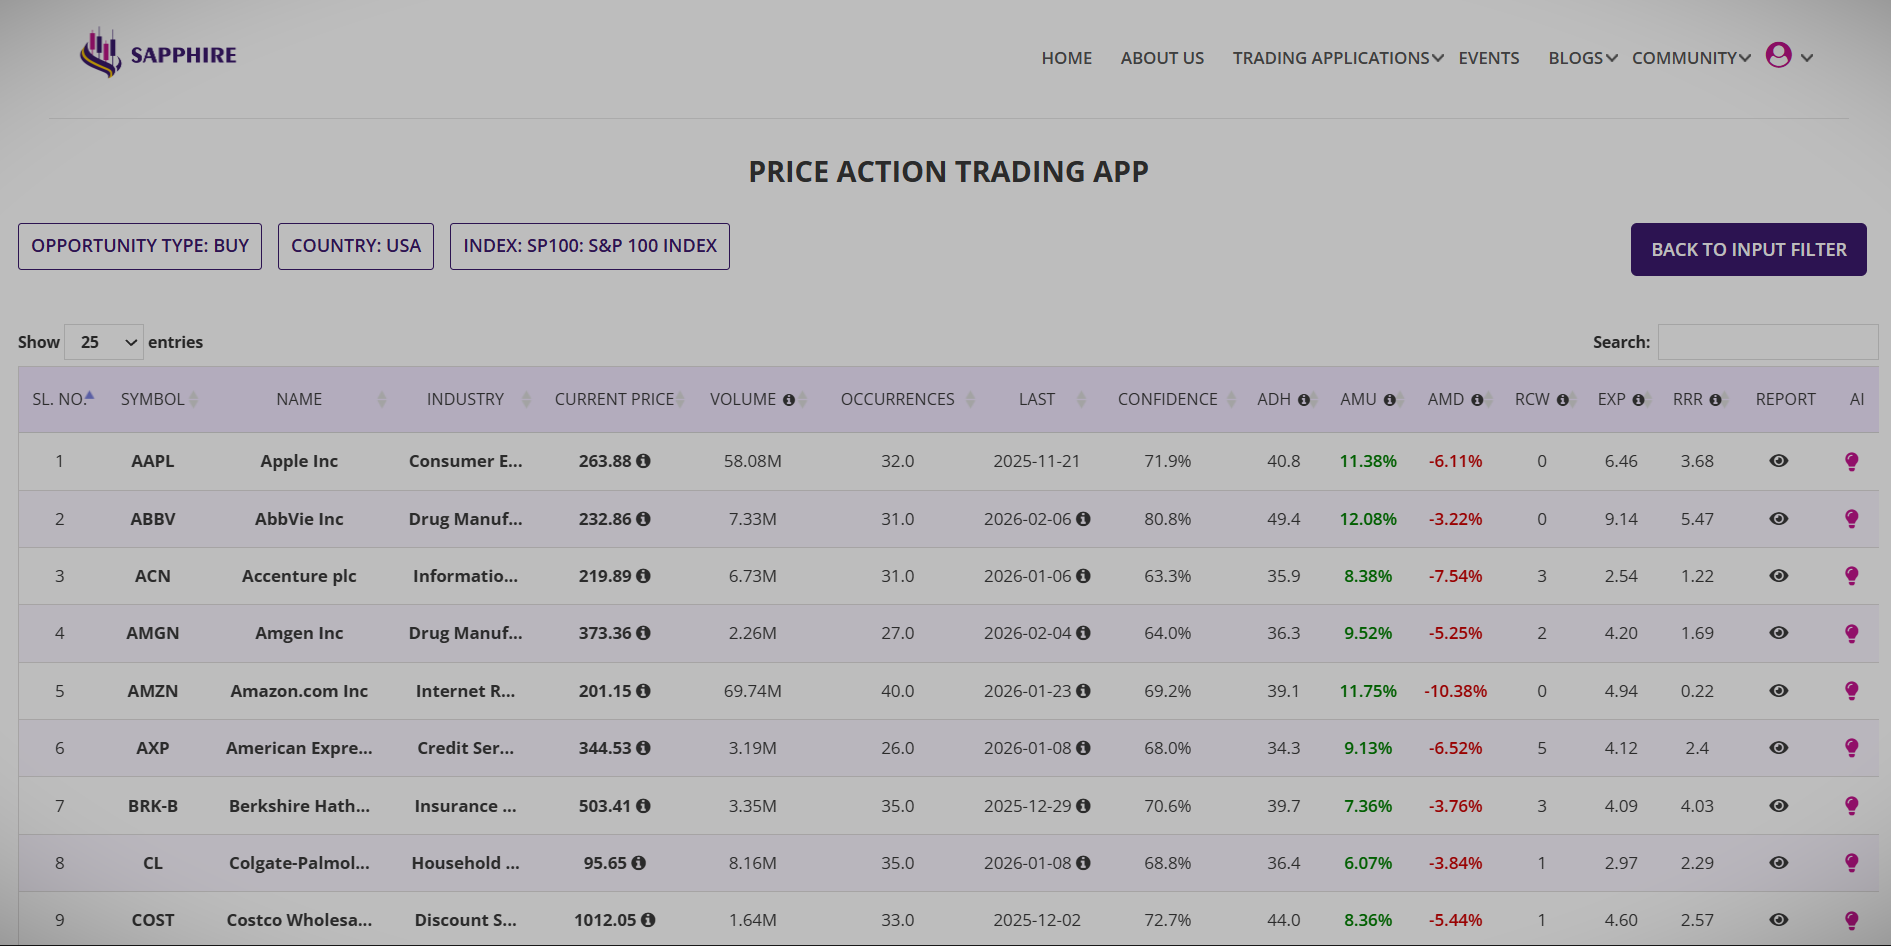This screenshot has width=1891, height=946.
Task: Click the info icon next to AMZN's last date
Action: click(x=1084, y=691)
